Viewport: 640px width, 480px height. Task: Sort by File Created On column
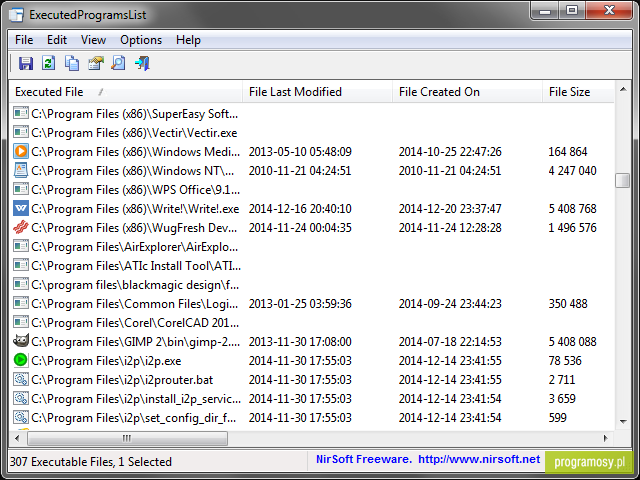tap(467, 92)
